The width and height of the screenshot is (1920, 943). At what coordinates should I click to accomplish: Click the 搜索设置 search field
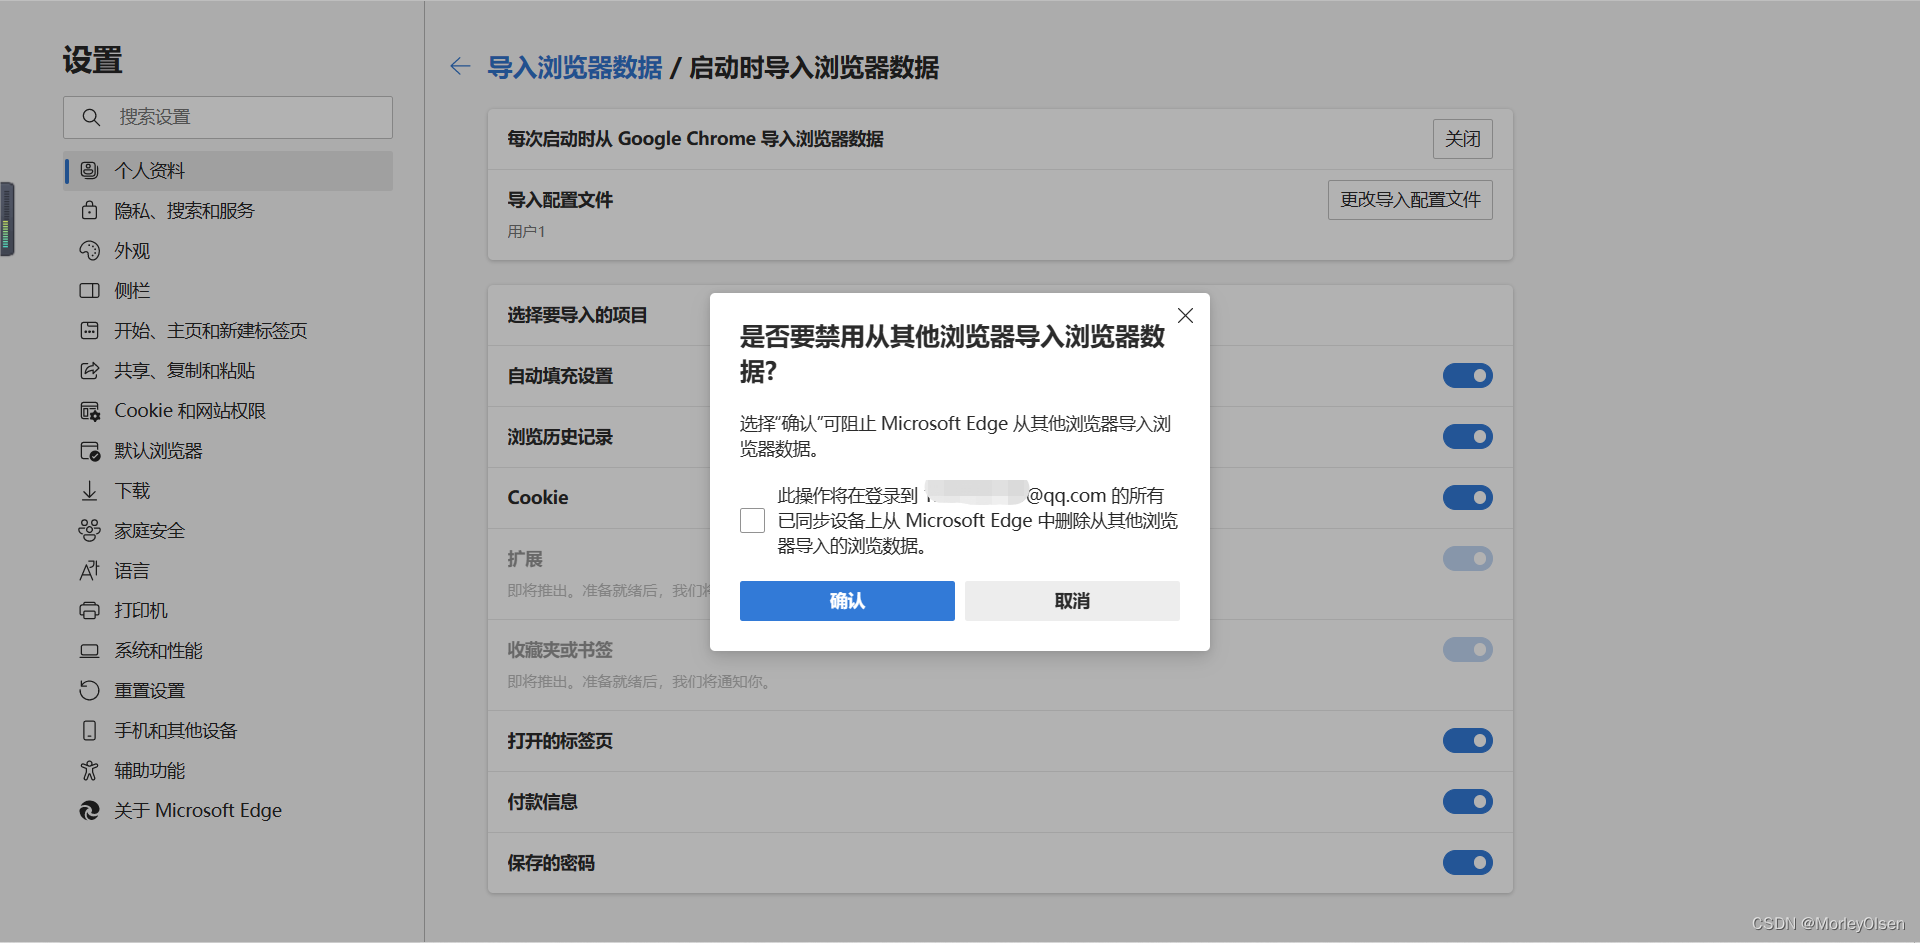tap(228, 117)
